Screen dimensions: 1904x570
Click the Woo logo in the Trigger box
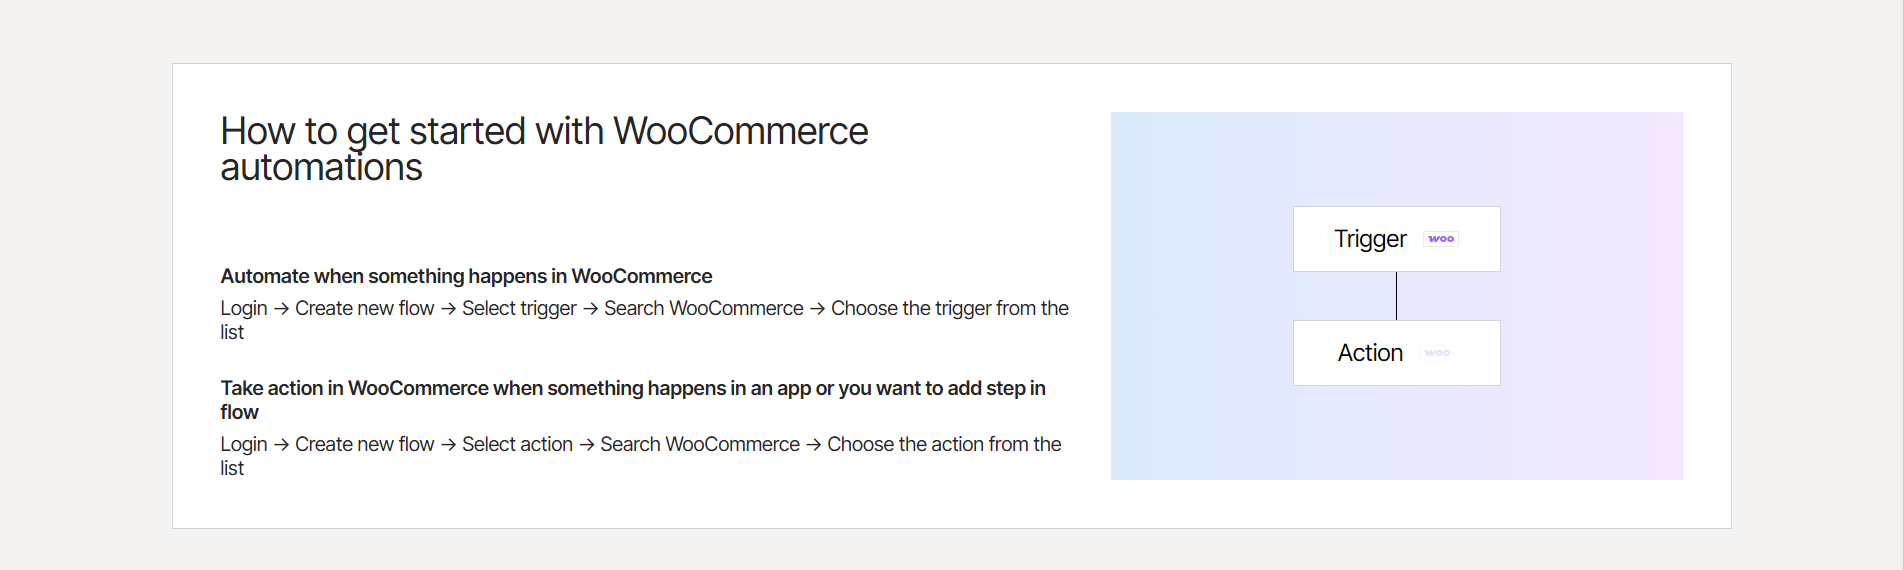[x=1440, y=239]
